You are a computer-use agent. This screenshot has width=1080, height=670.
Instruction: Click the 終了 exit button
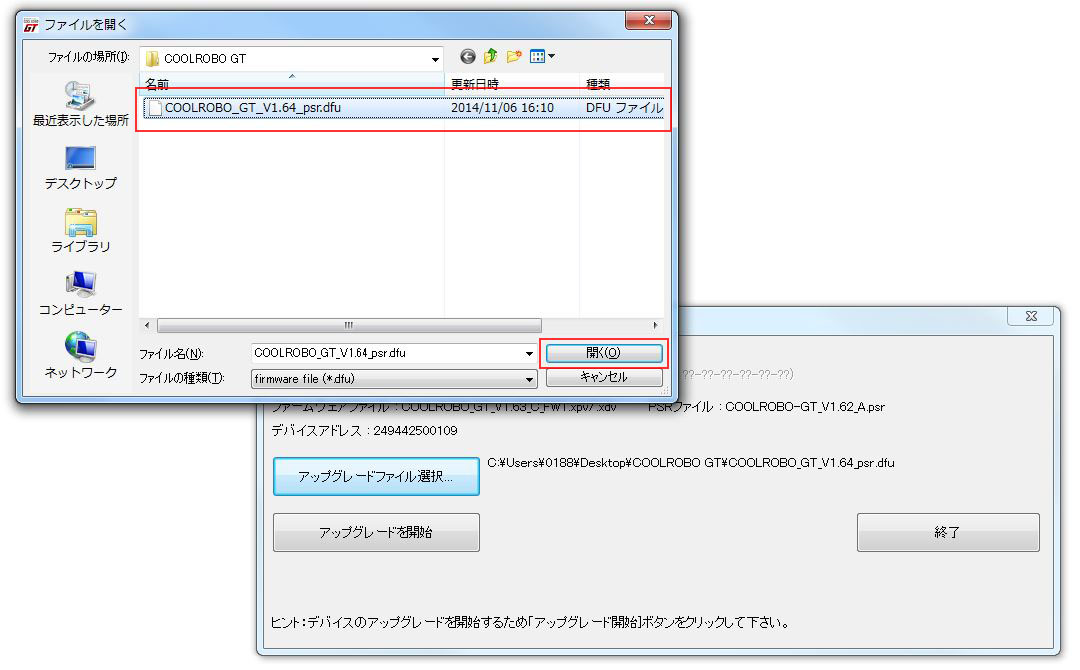(948, 532)
